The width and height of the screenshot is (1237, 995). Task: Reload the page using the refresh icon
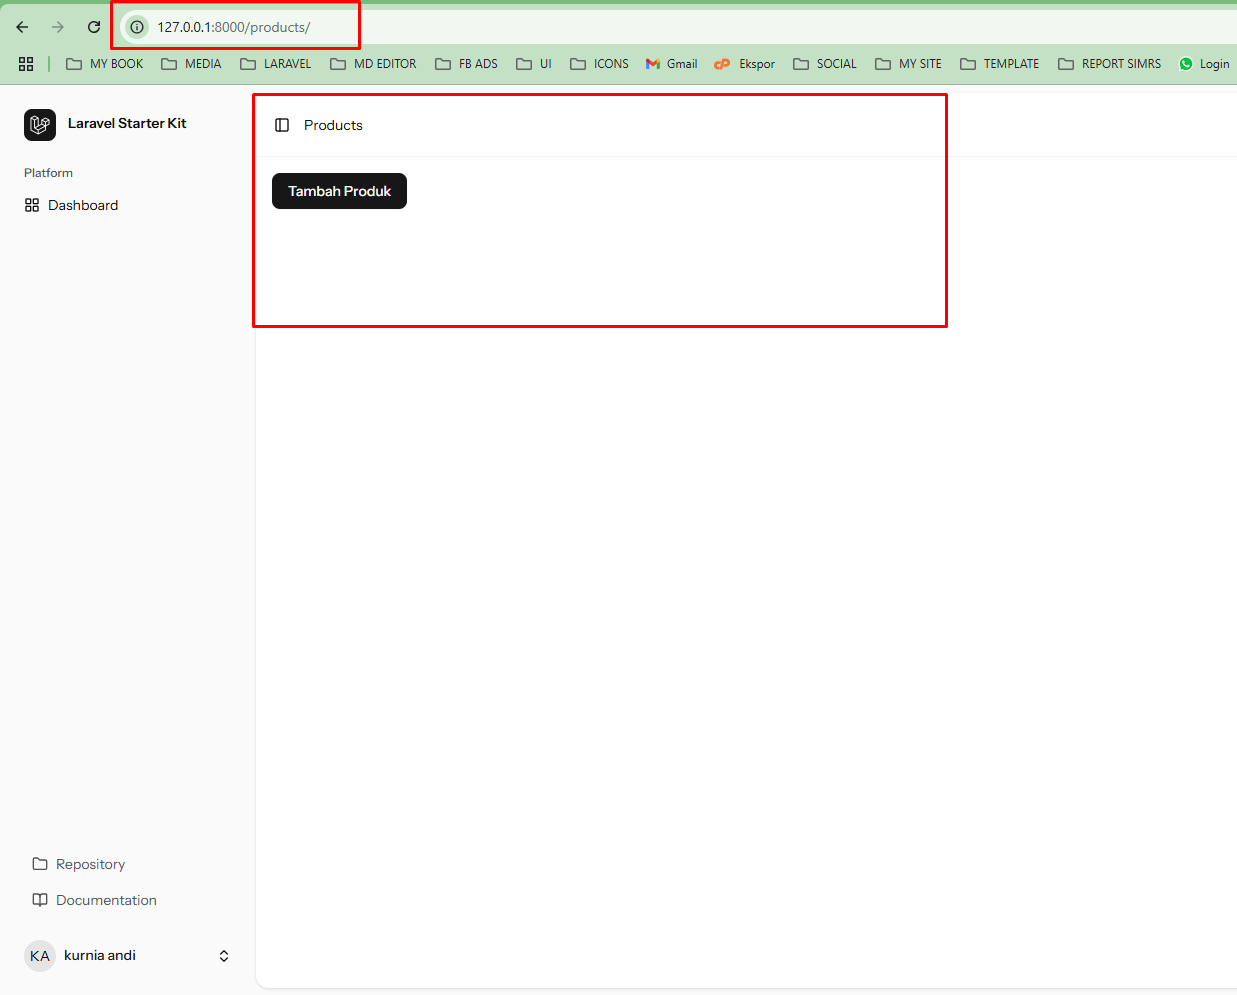[x=93, y=27]
